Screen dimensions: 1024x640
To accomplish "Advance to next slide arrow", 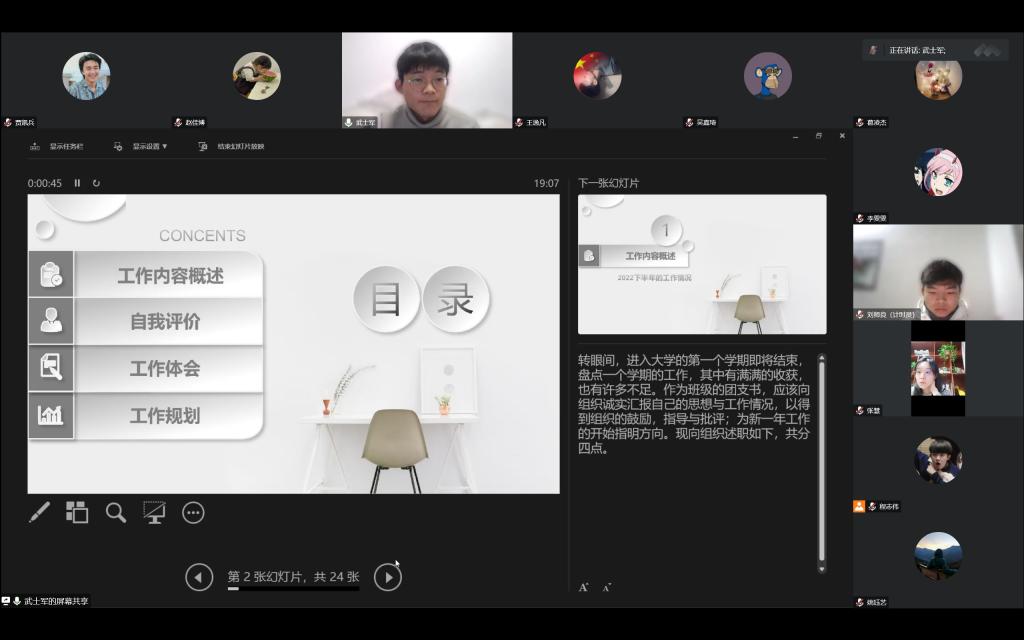I will click(387, 577).
